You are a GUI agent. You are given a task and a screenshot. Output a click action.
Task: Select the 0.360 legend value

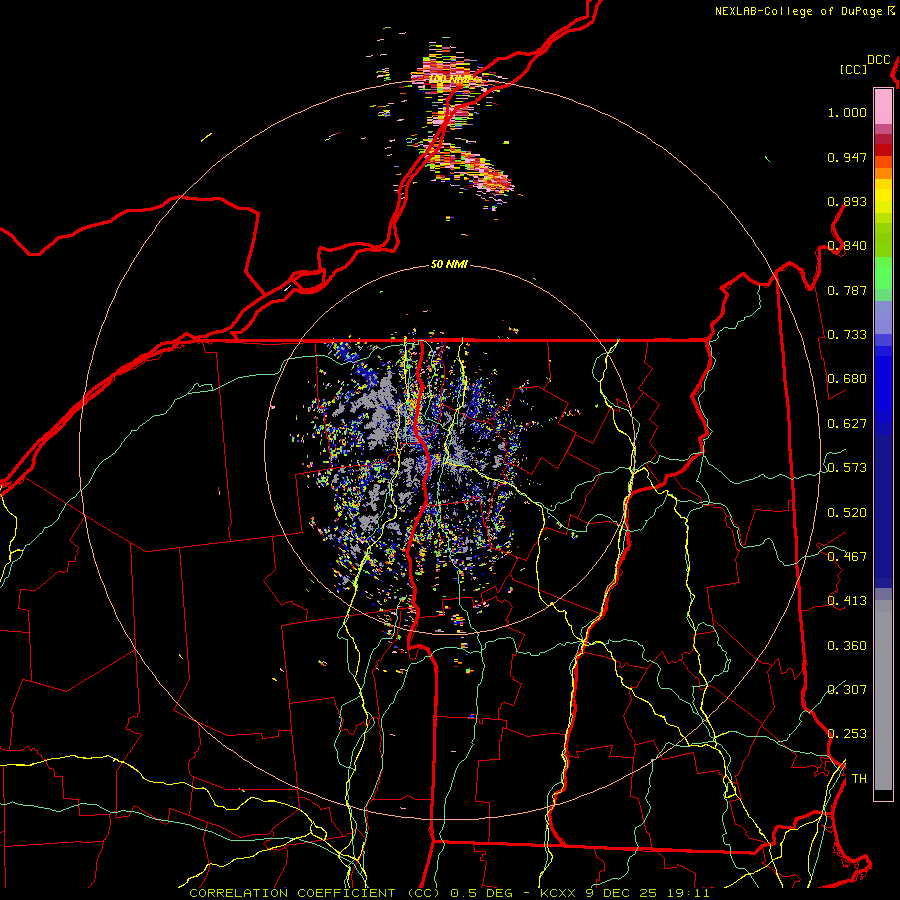click(847, 646)
